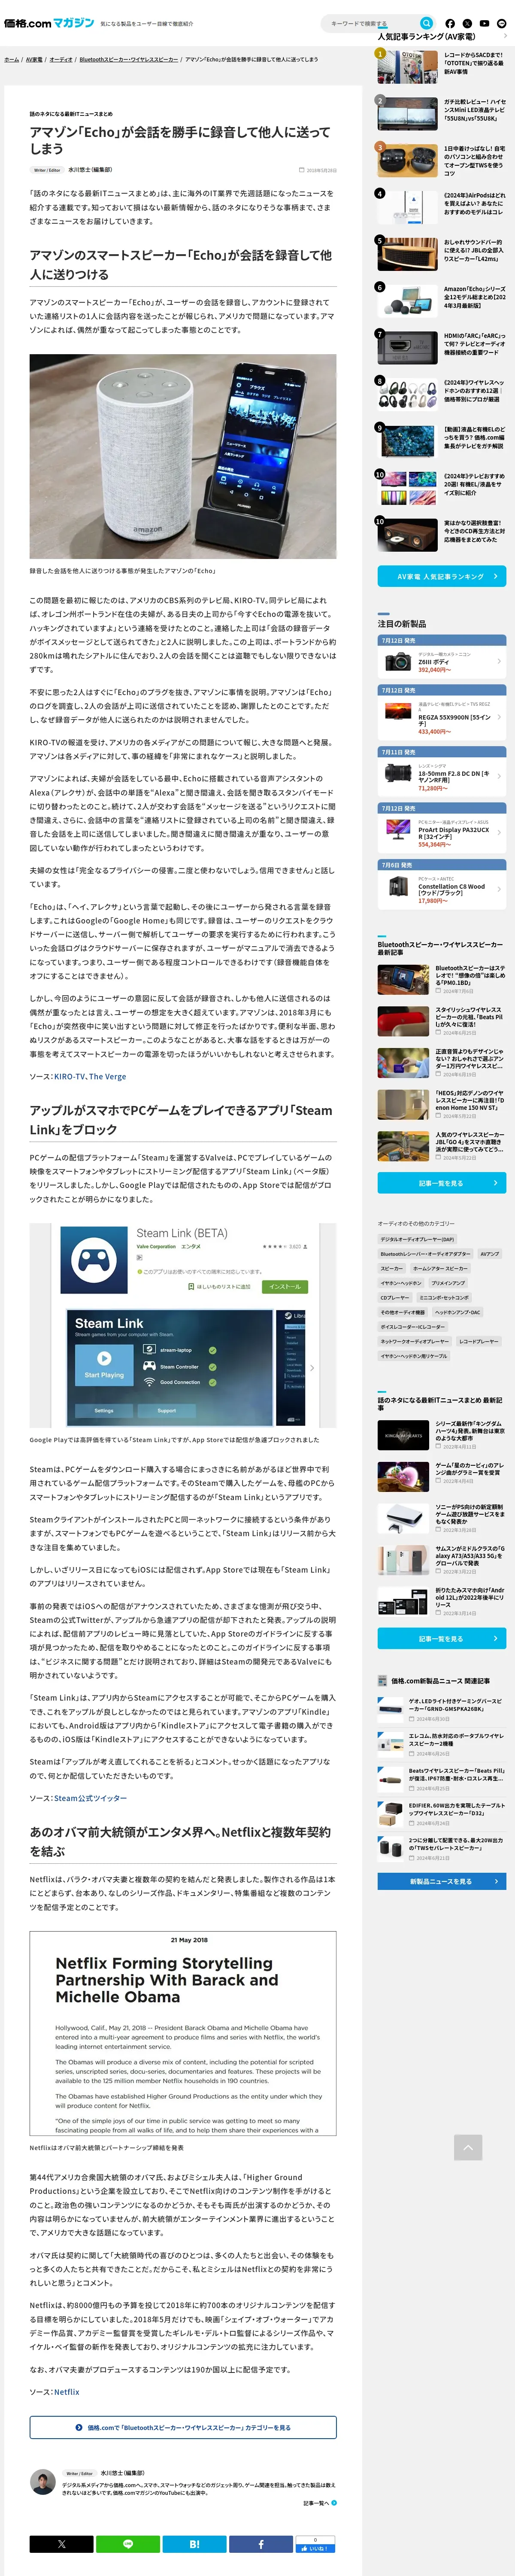Click chevron next to 人気記事ランキング heading
Screen dimensions: 515x2576
click(x=505, y=36)
